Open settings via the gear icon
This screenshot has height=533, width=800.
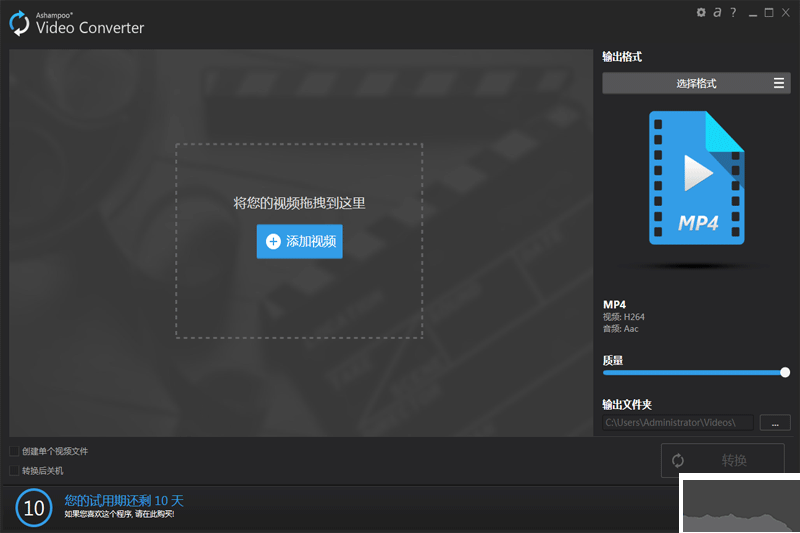(701, 12)
